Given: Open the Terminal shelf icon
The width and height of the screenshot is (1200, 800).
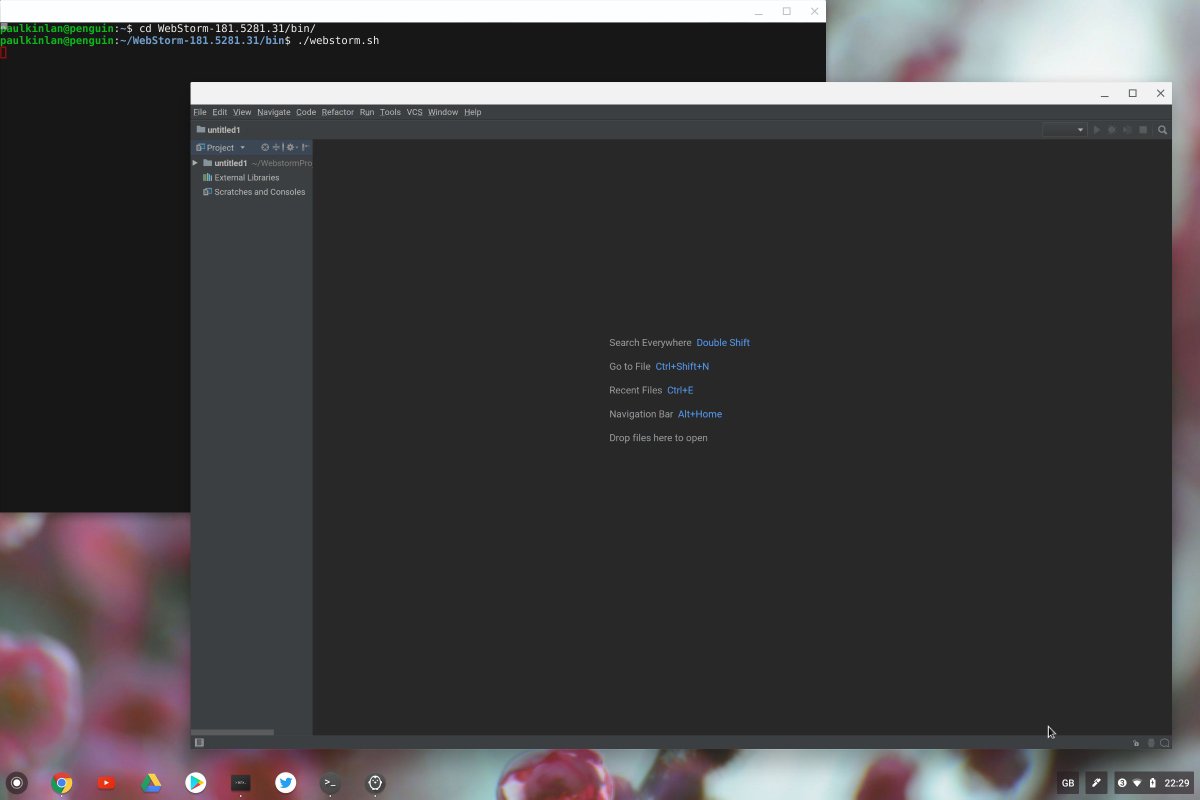Looking at the screenshot, I should click(x=330, y=783).
